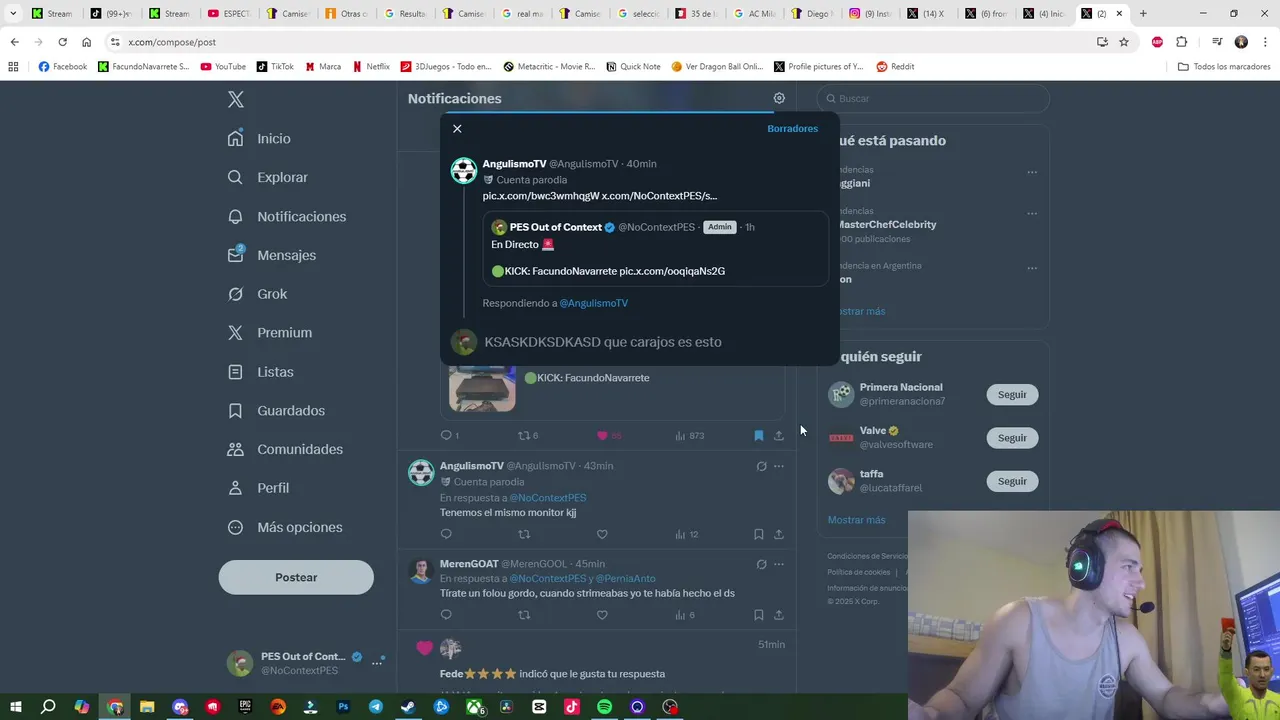Screen dimensions: 1280x720
Task: Like the MerenGOAT reply
Action: pos(602,615)
